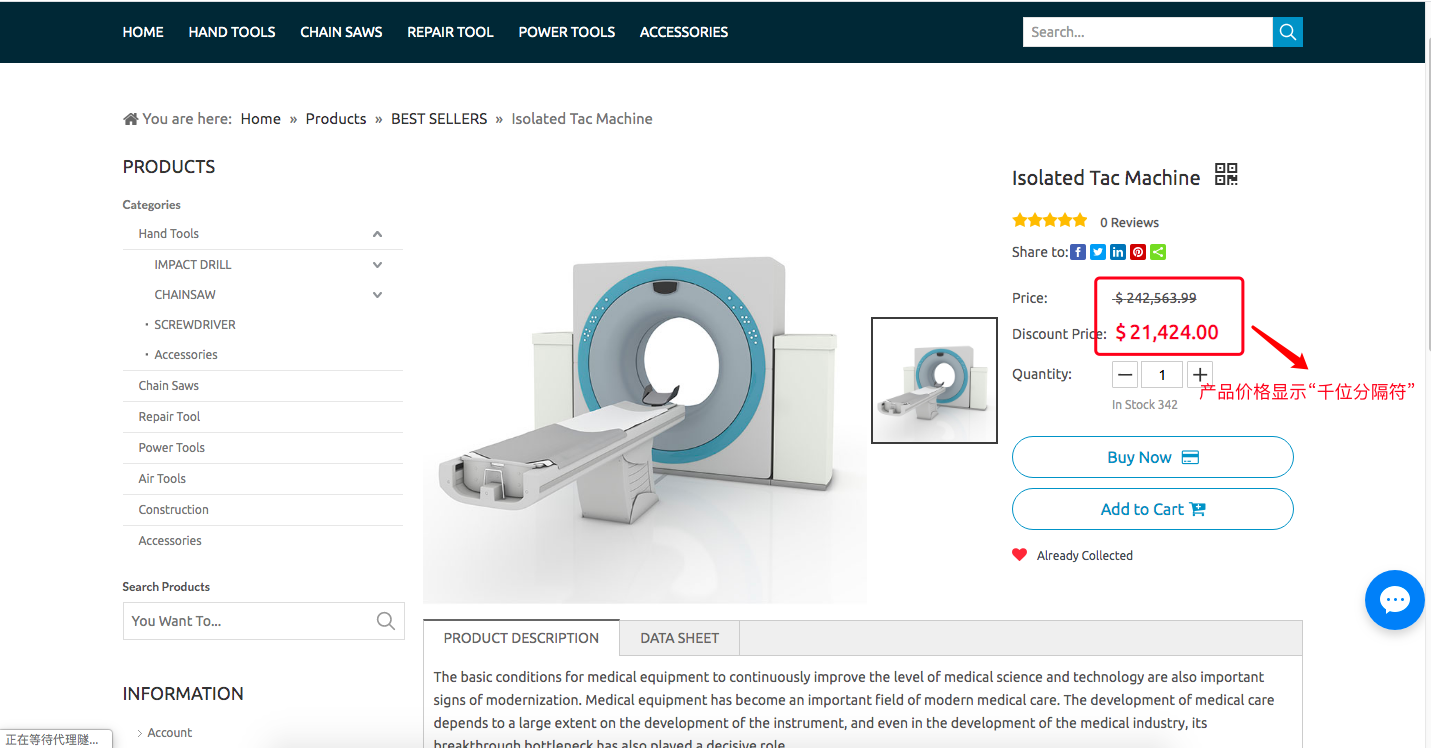Click the Buy Now button
This screenshot has width=1431, height=748.
pyautogui.click(x=1152, y=457)
